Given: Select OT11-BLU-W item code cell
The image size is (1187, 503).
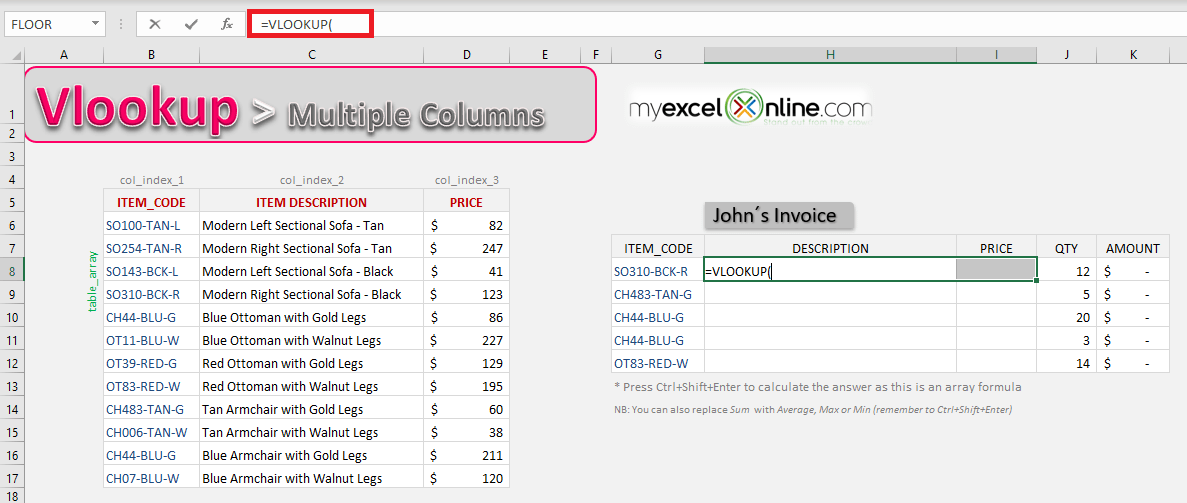Looking at the screenshot, I should click(151, 340).
